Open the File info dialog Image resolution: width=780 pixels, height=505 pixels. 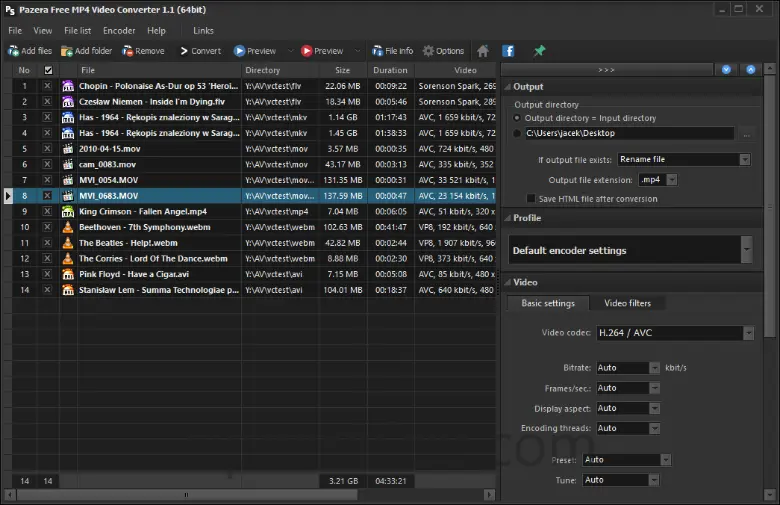pyautogui.click(x=392, y=51)
